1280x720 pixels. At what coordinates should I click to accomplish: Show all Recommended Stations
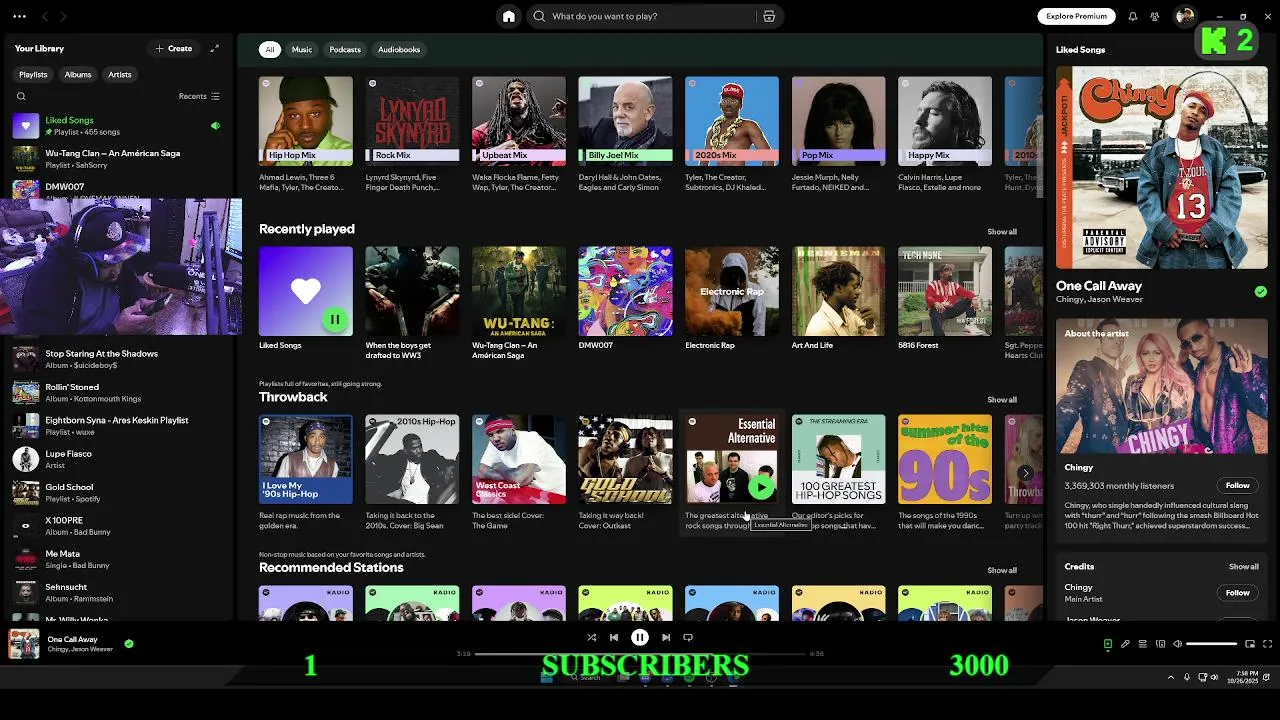click(x=1002, y=570)
